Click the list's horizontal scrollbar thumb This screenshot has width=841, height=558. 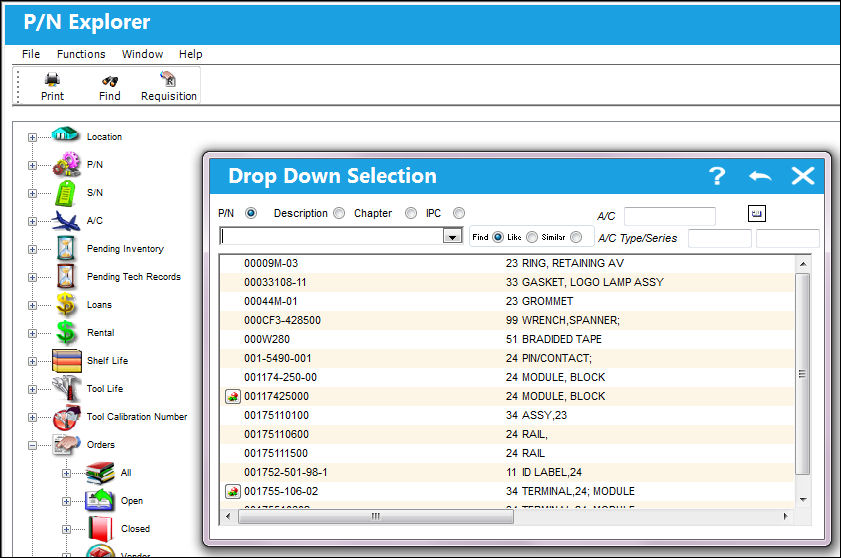click(375, 516)
